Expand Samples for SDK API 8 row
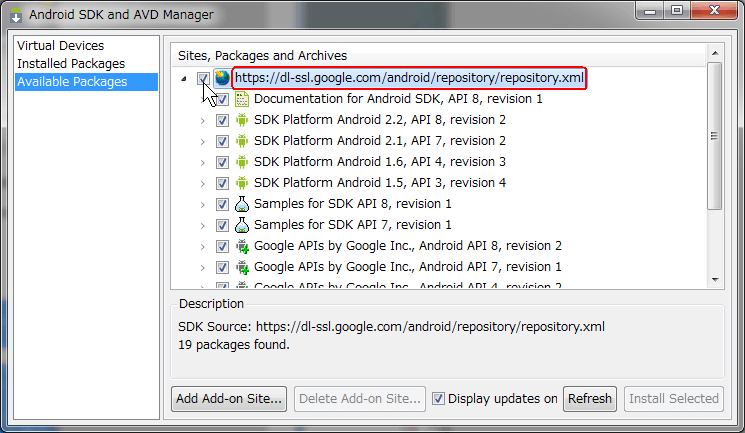Image resolution: width=745 pixels, height=433 pixels. tap(202, 204)
